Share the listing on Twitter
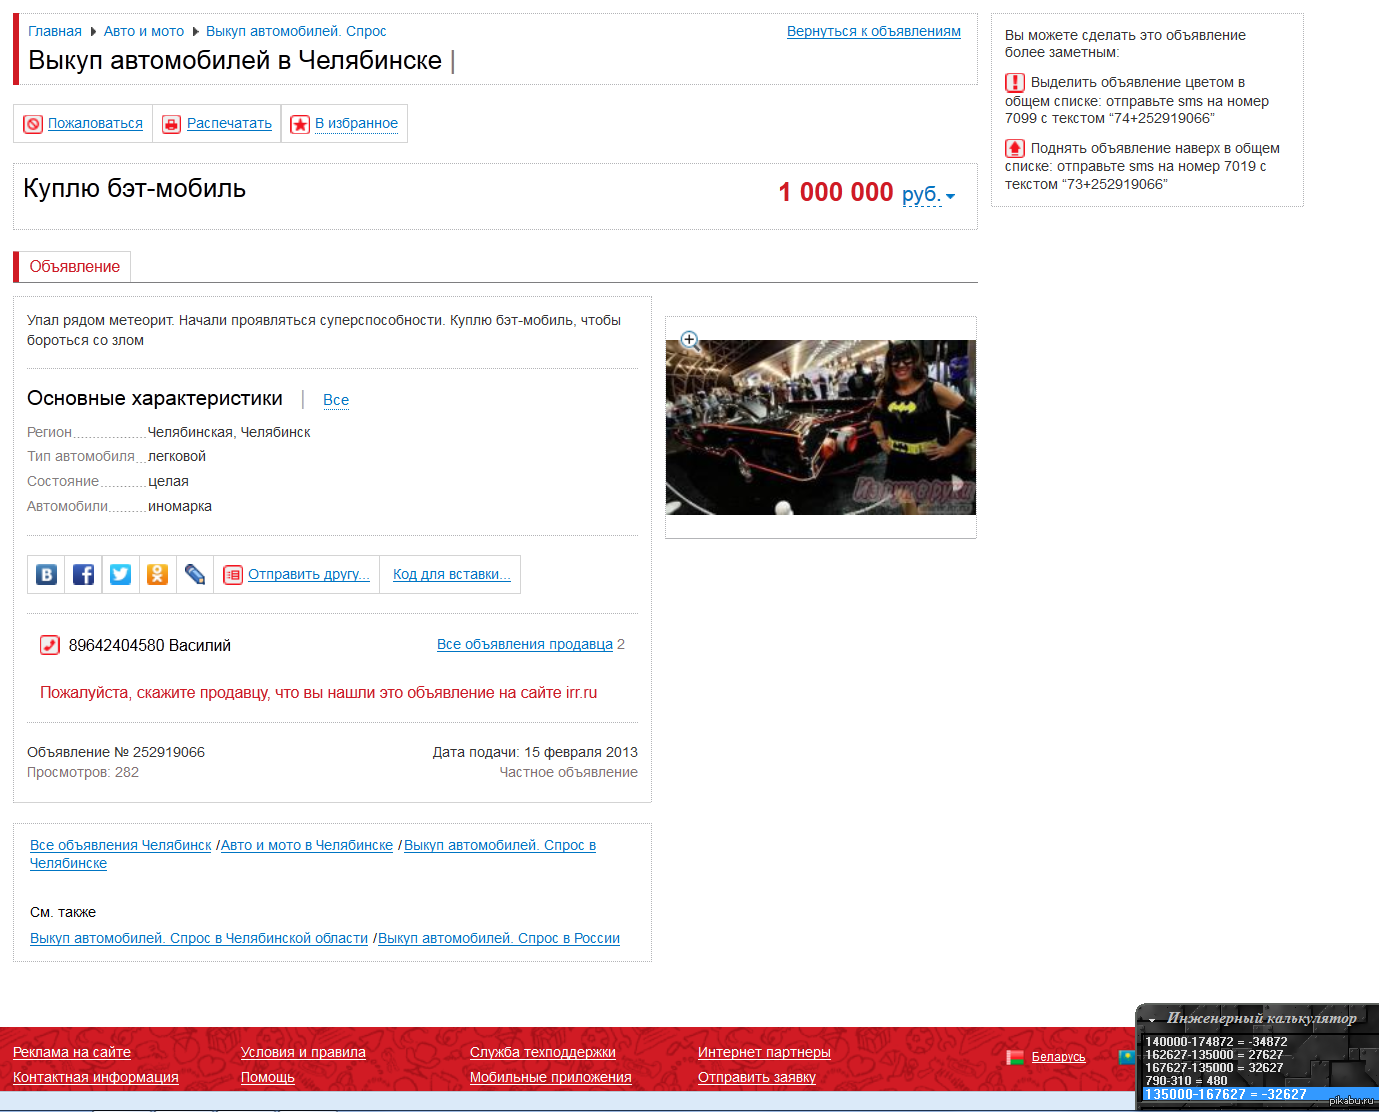 pos(120,574)
